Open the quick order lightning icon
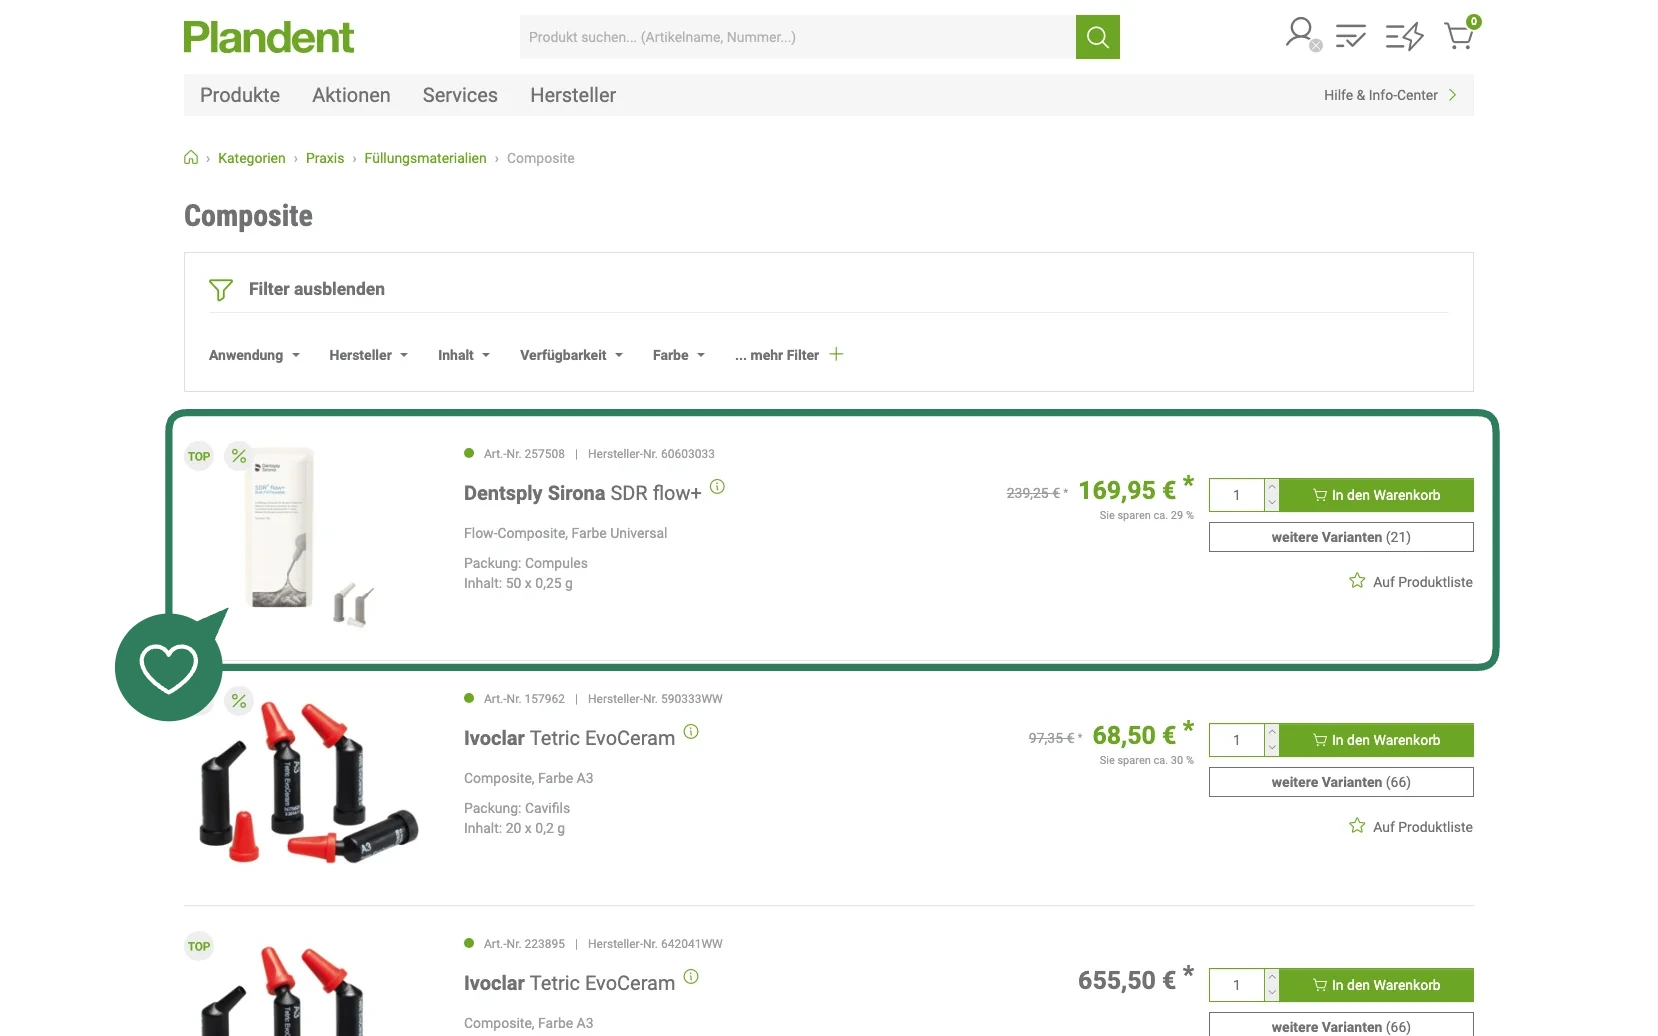The height and width of the screenshot is (1036, 1658). point(1404,37)
